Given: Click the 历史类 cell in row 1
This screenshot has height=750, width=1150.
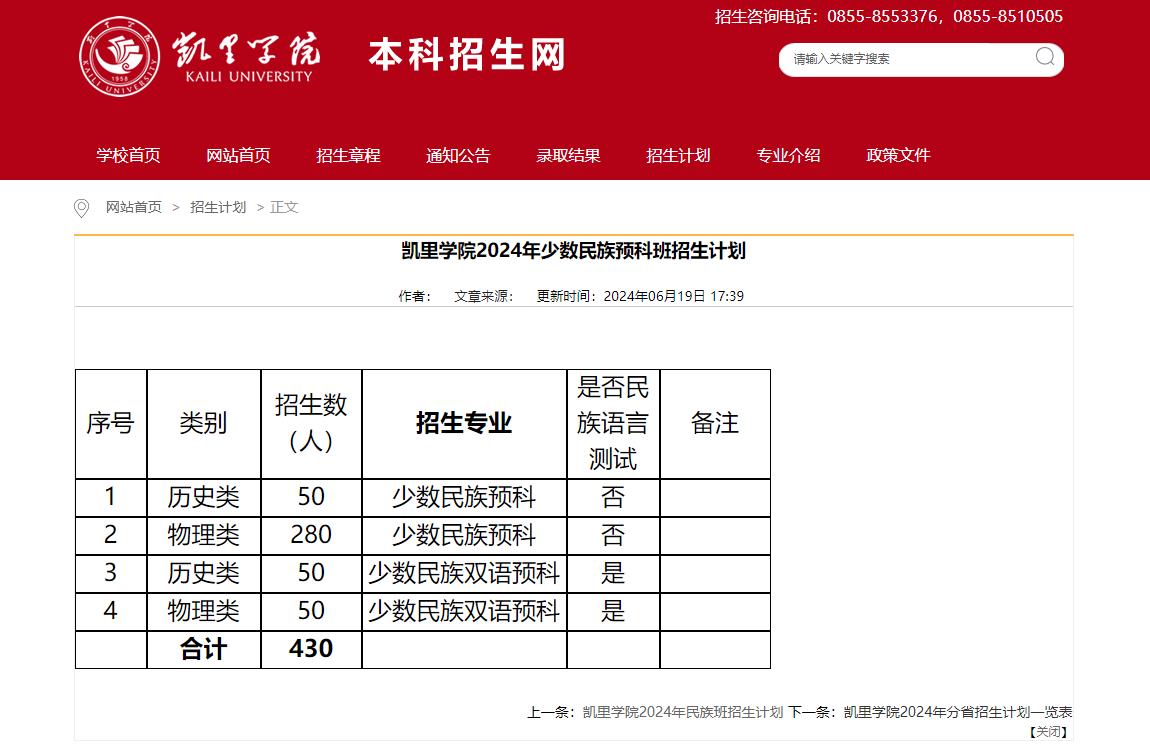Looking at the screenshot, I should 204,498.
